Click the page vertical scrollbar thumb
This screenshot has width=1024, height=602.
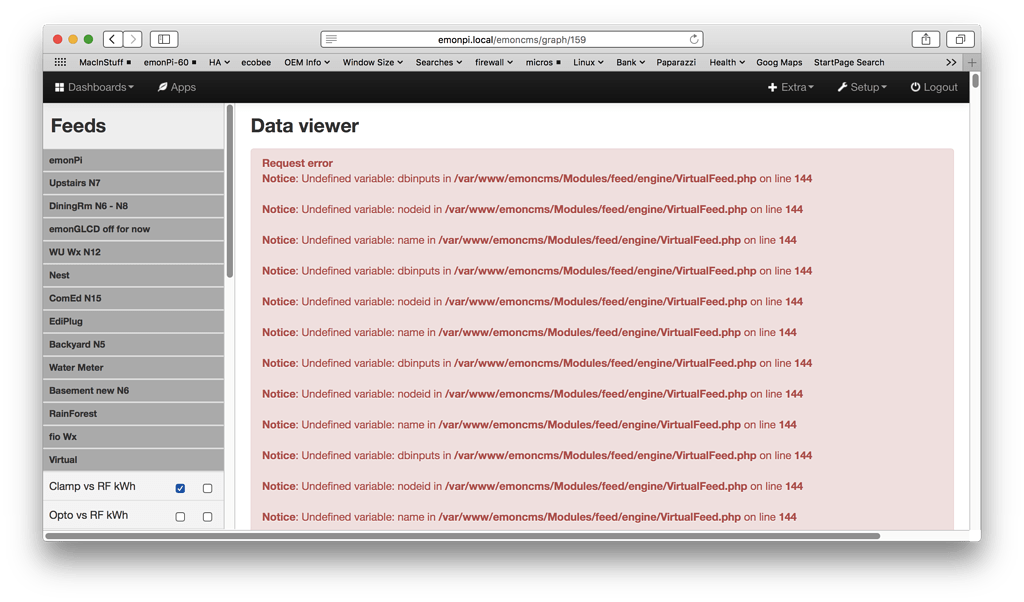point(975,80)
